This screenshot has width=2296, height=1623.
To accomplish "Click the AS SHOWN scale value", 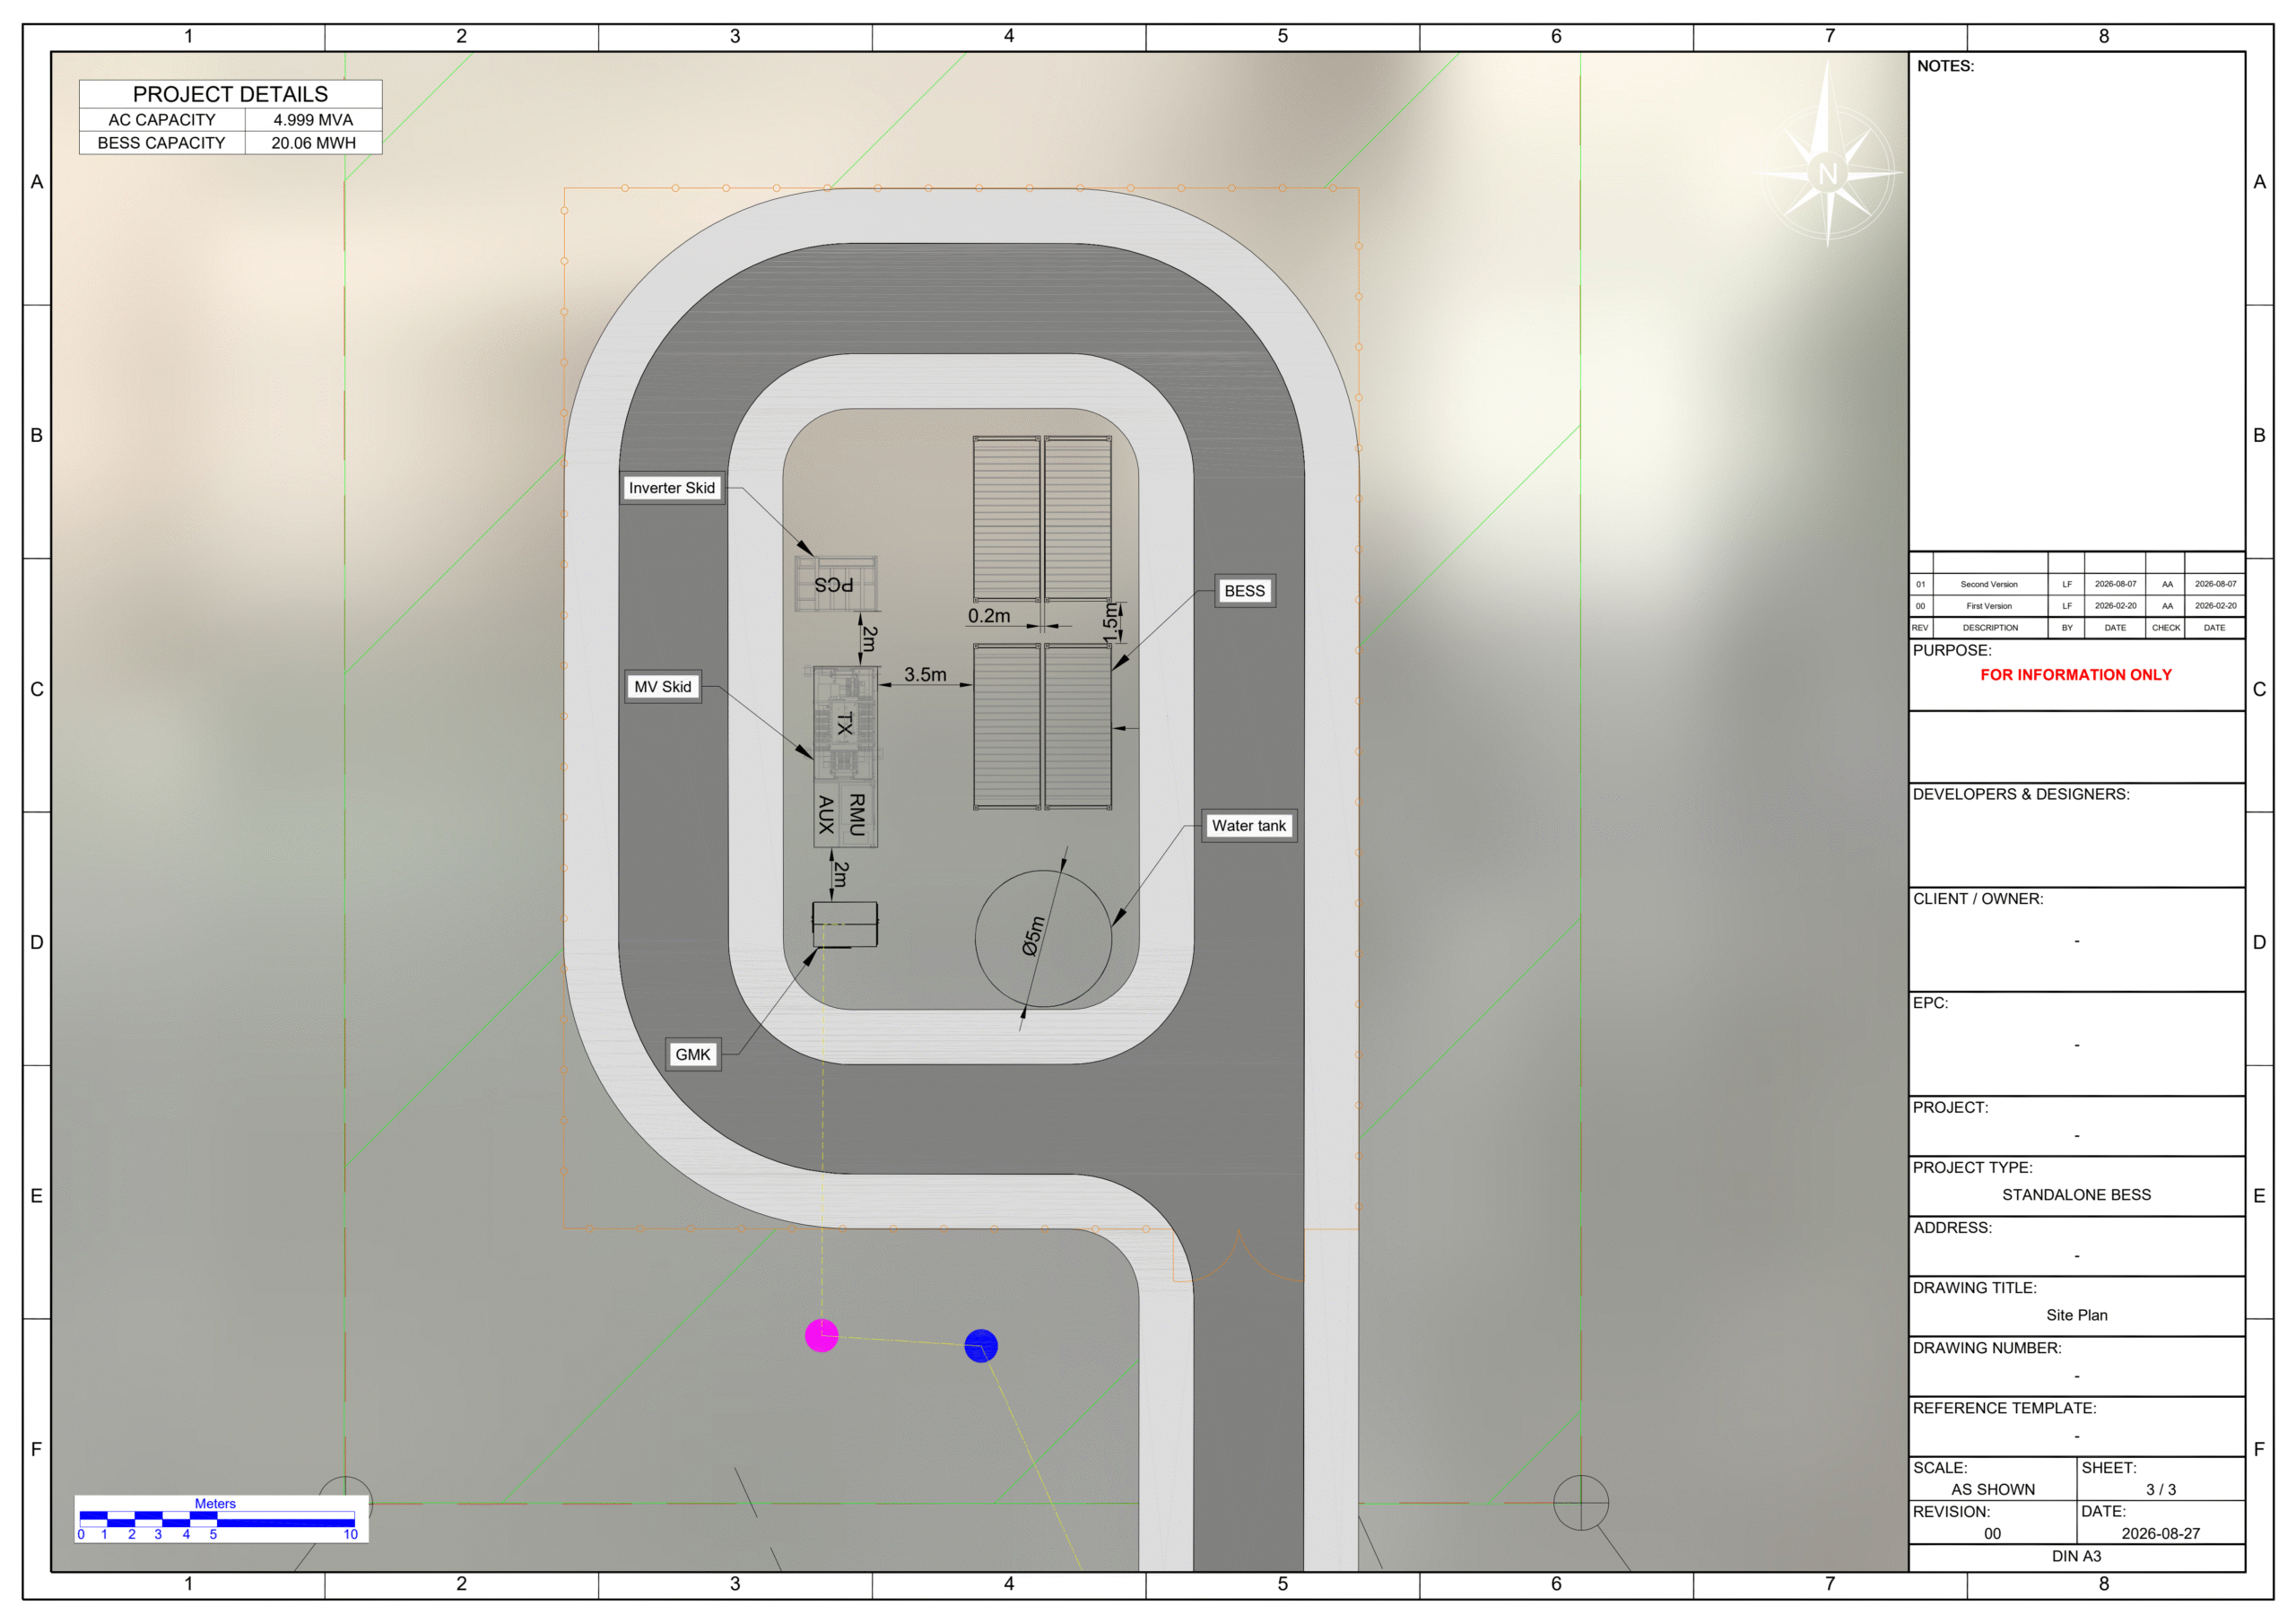I will point(1993,1489).
